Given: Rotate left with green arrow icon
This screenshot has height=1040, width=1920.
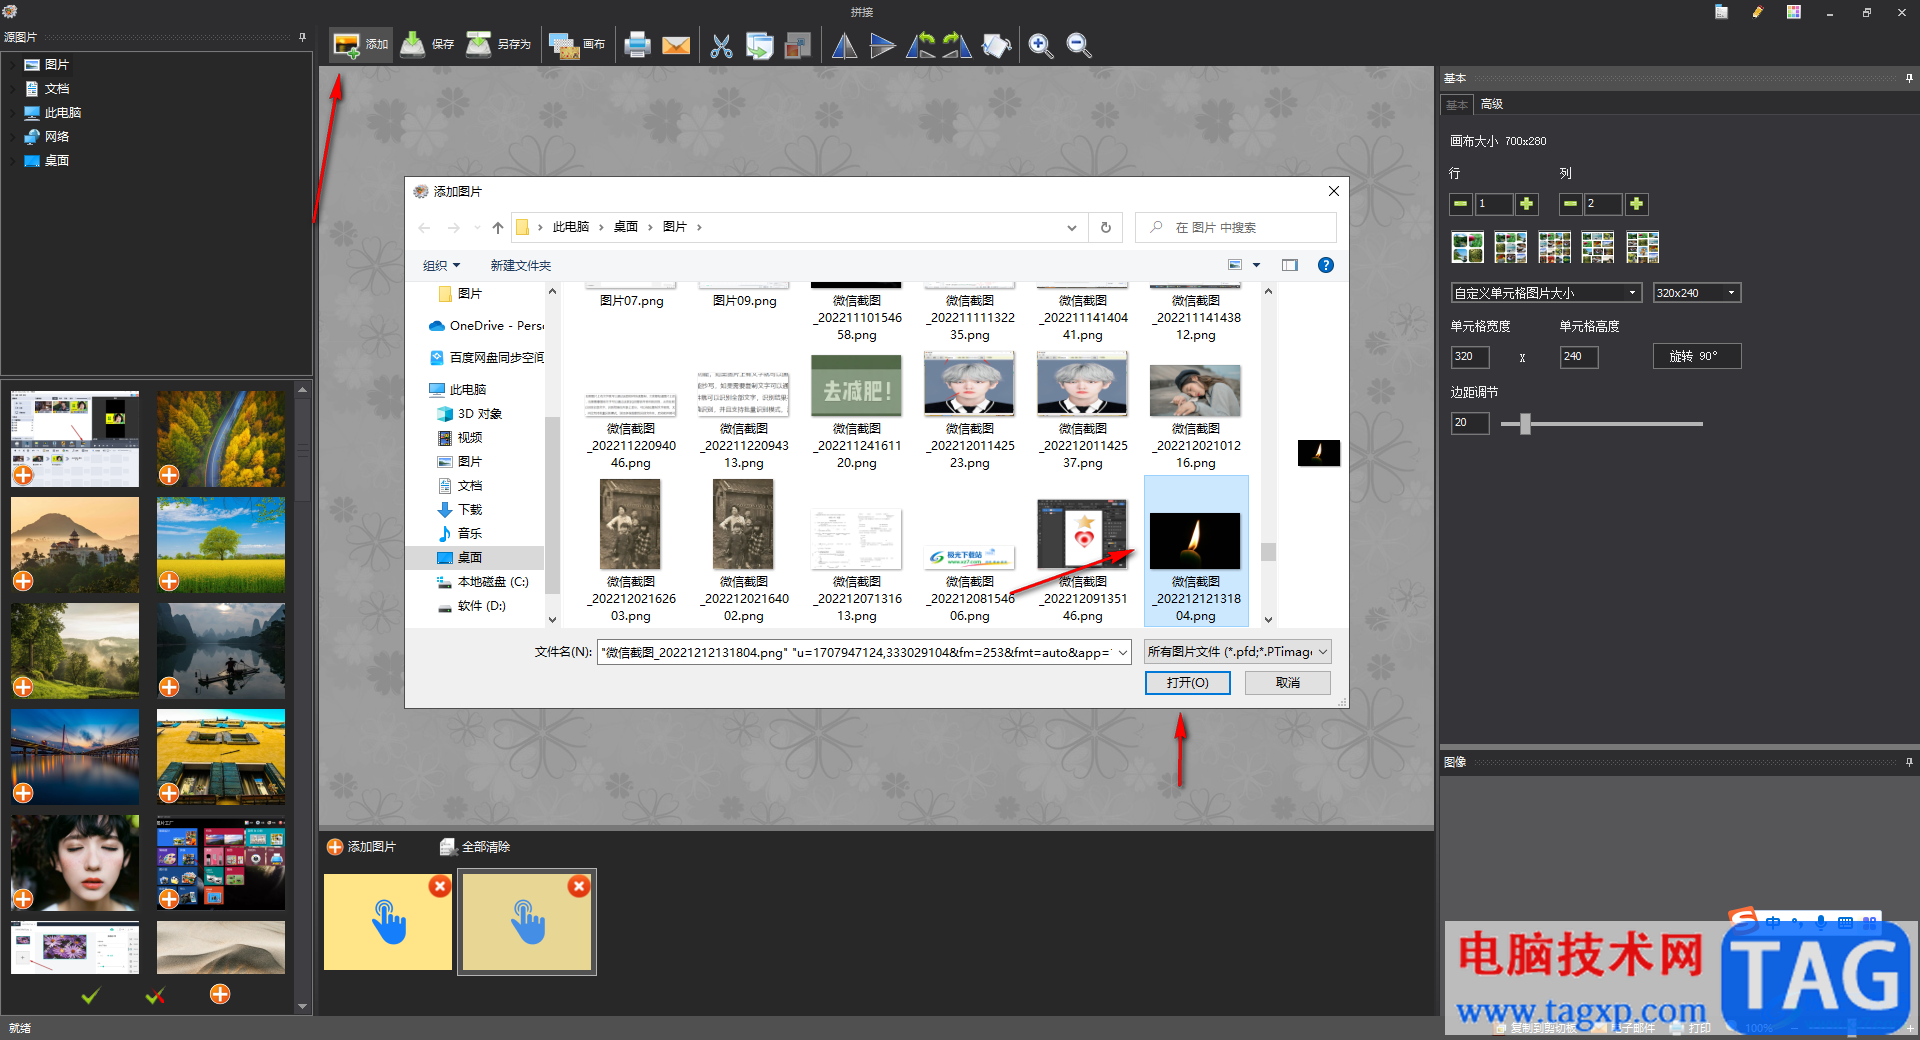Looking at the screenshot, I should point(920,45).
